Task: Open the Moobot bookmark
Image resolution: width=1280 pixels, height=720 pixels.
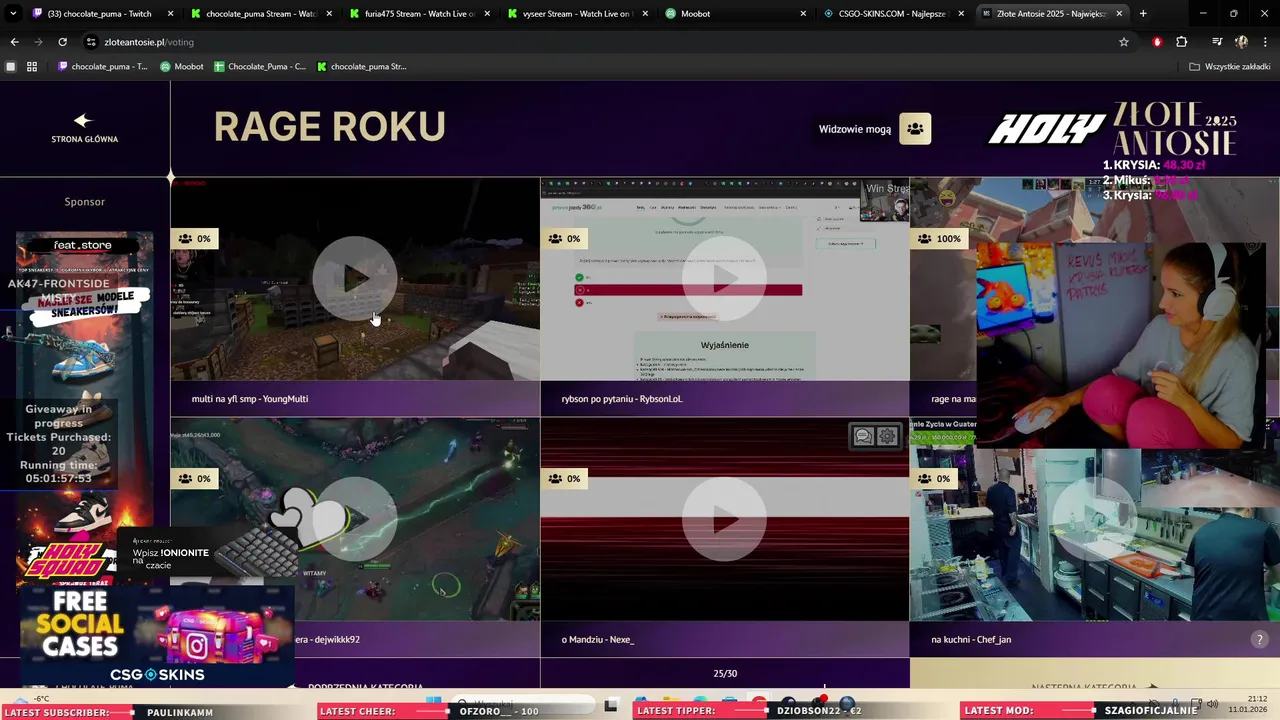Action: 182,66
